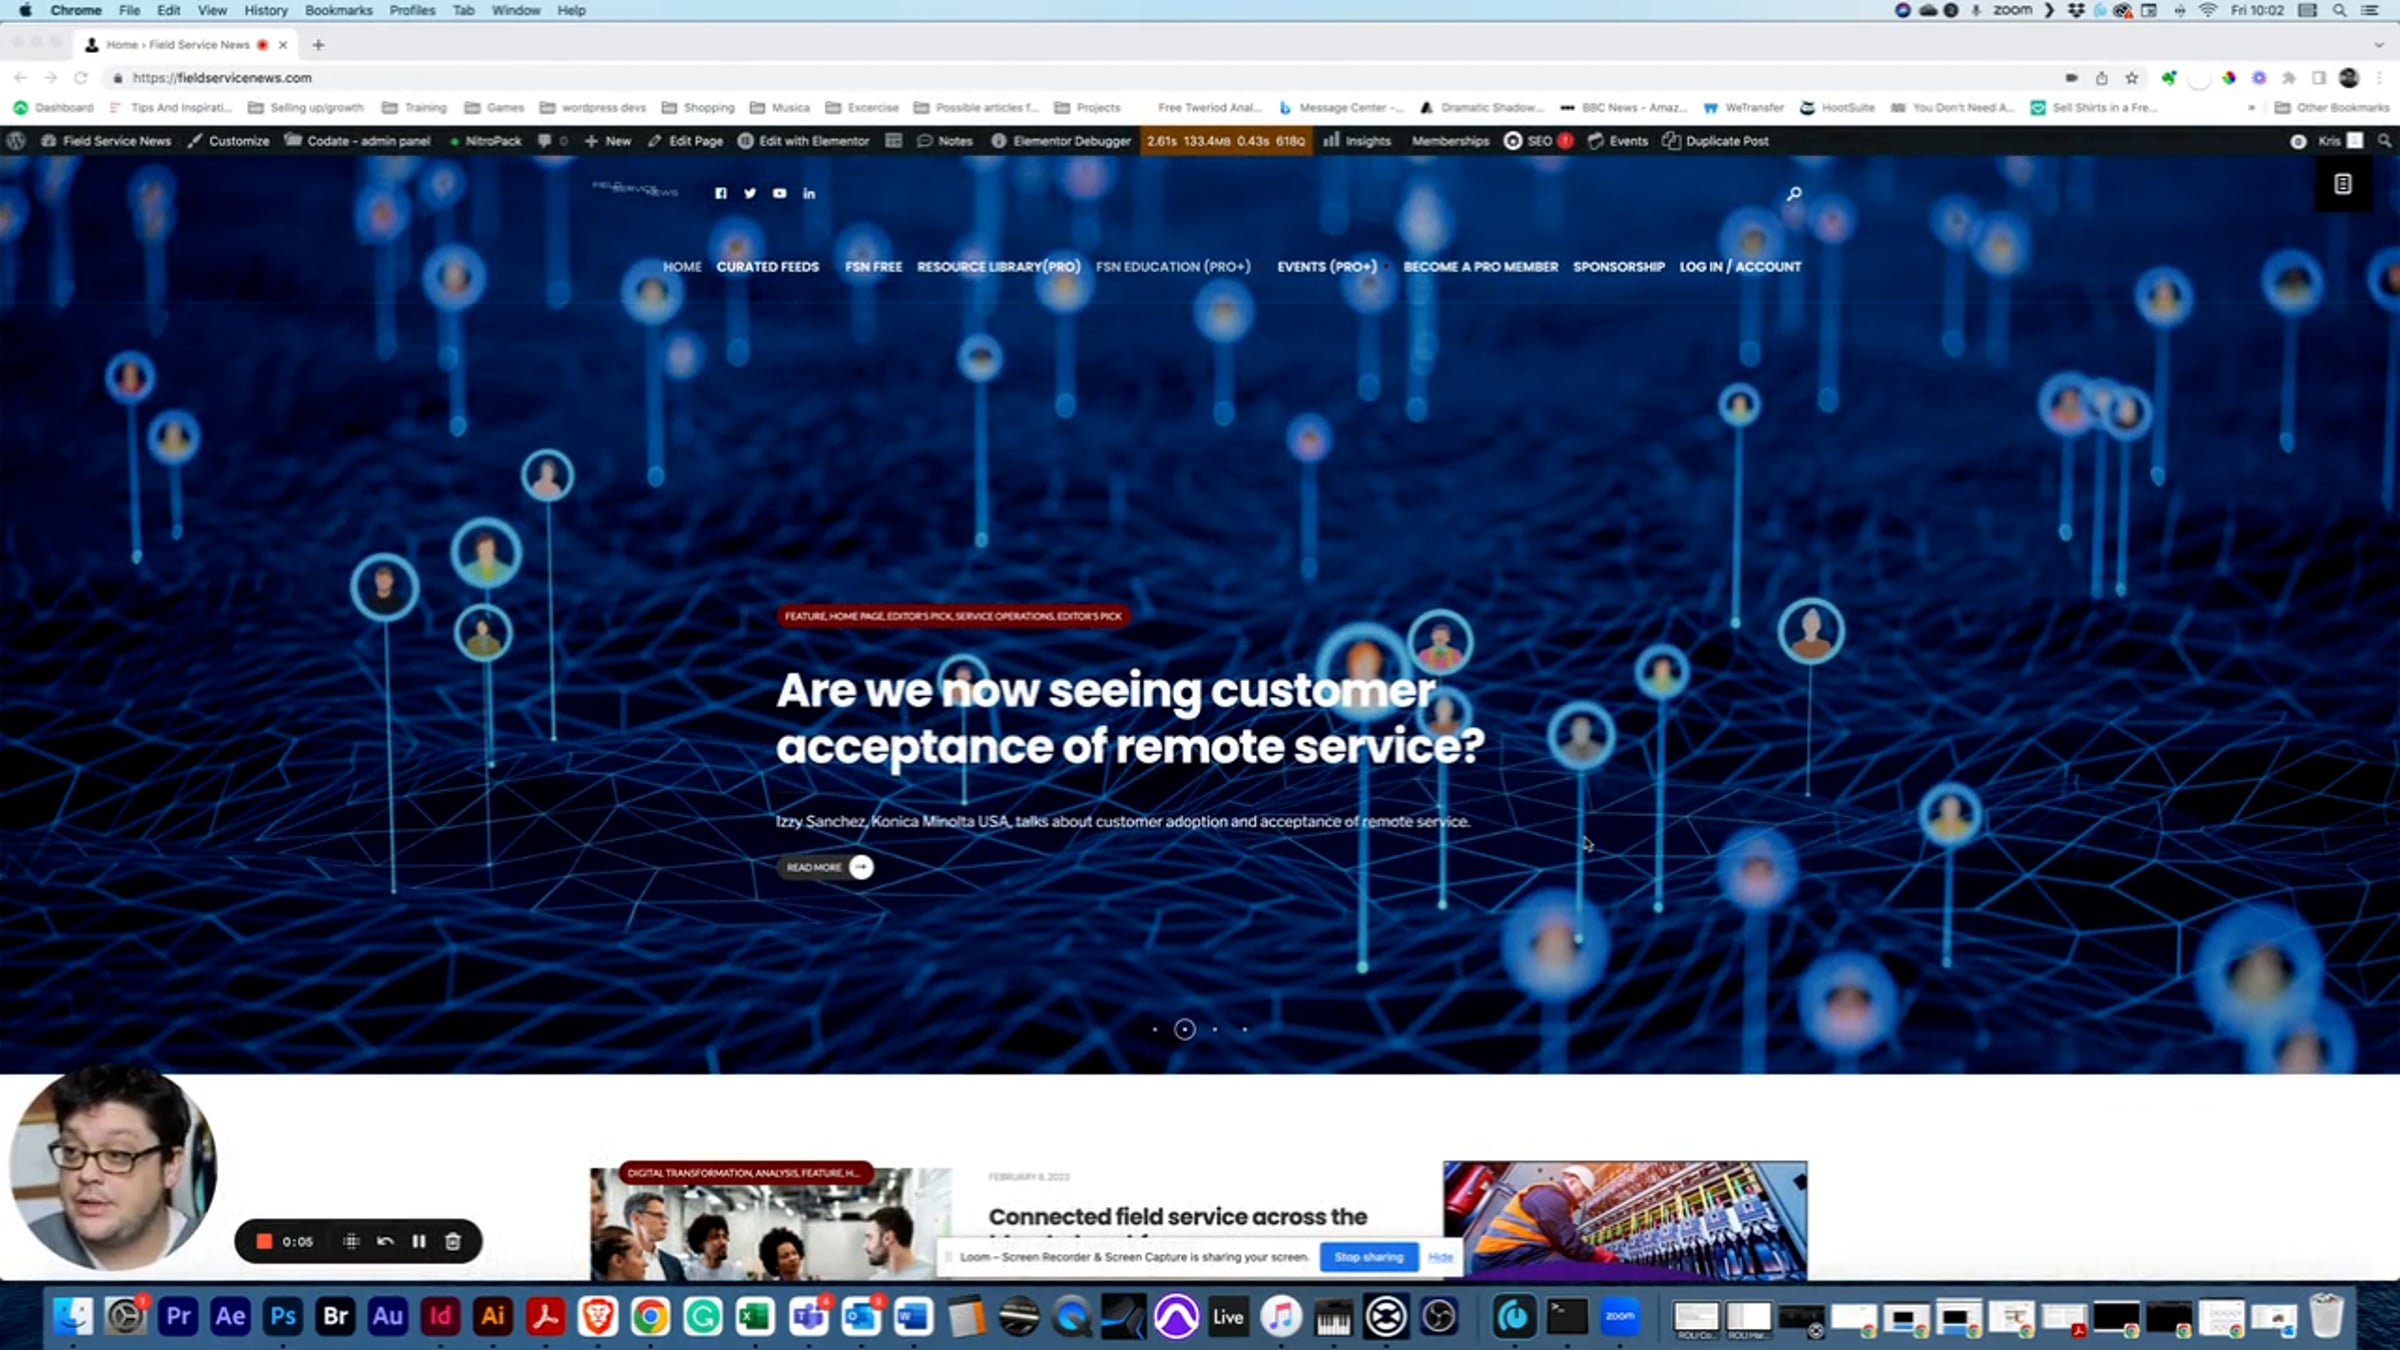Screen dimensions: 2400x1350
Task: Click the YouTube icon in the header
Action: pyautogui.click(x=779, y=193)
